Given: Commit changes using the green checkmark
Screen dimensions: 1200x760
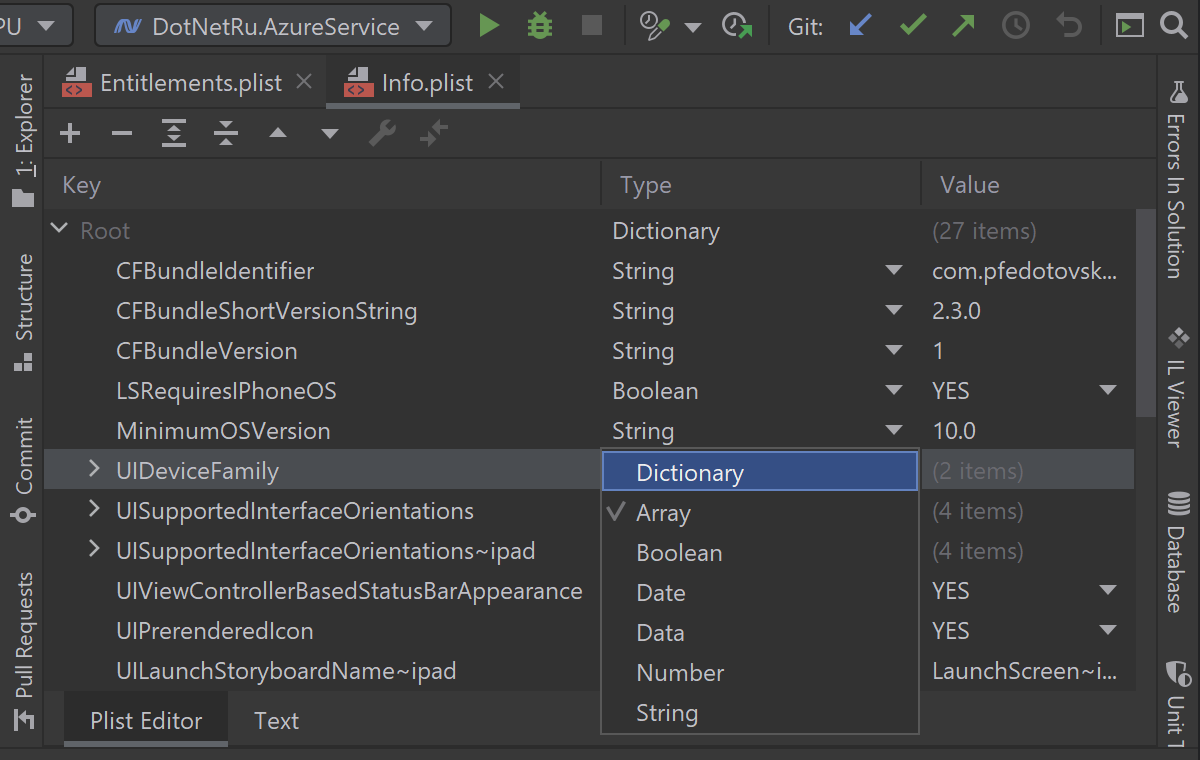Looking at the screenshot, I should (912, 26).
